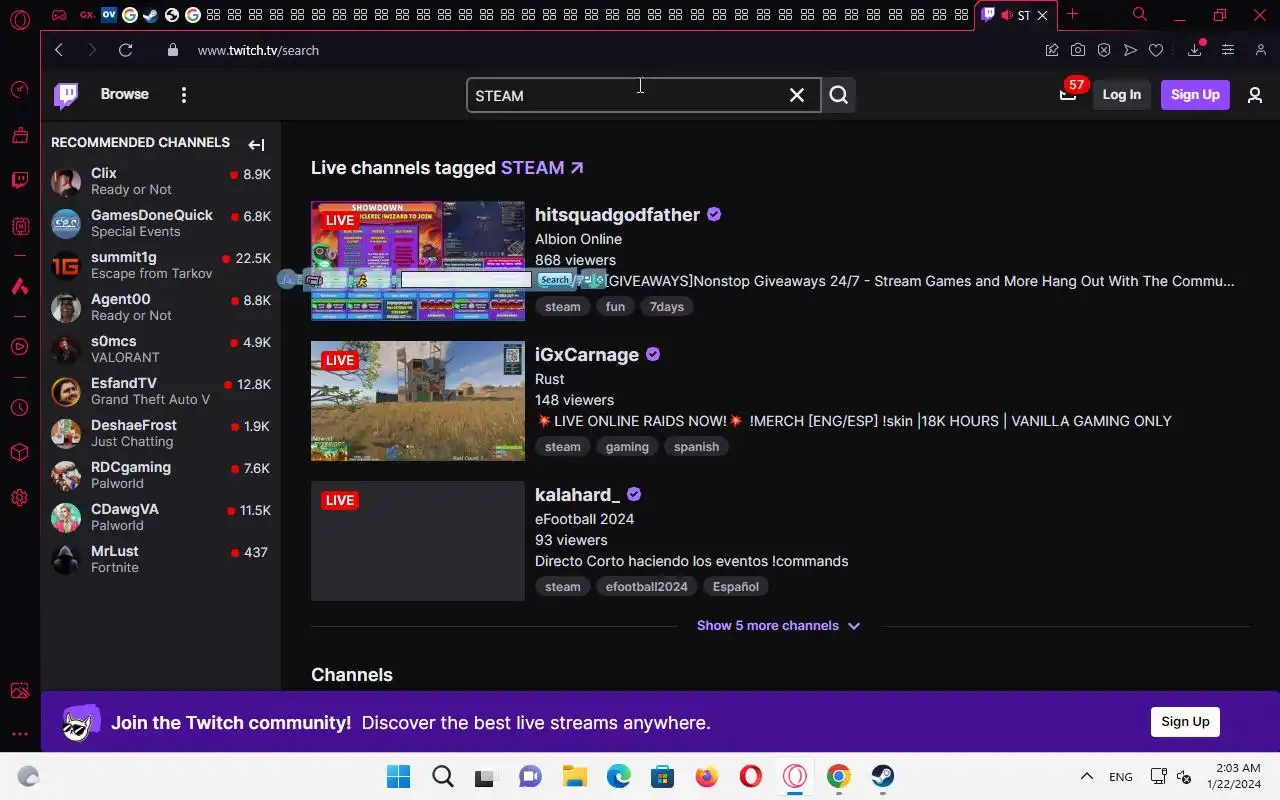Click the GX Corner gamepad icon
The image size is (1280, 800).
pyautogui.click(x=60, y=15)
